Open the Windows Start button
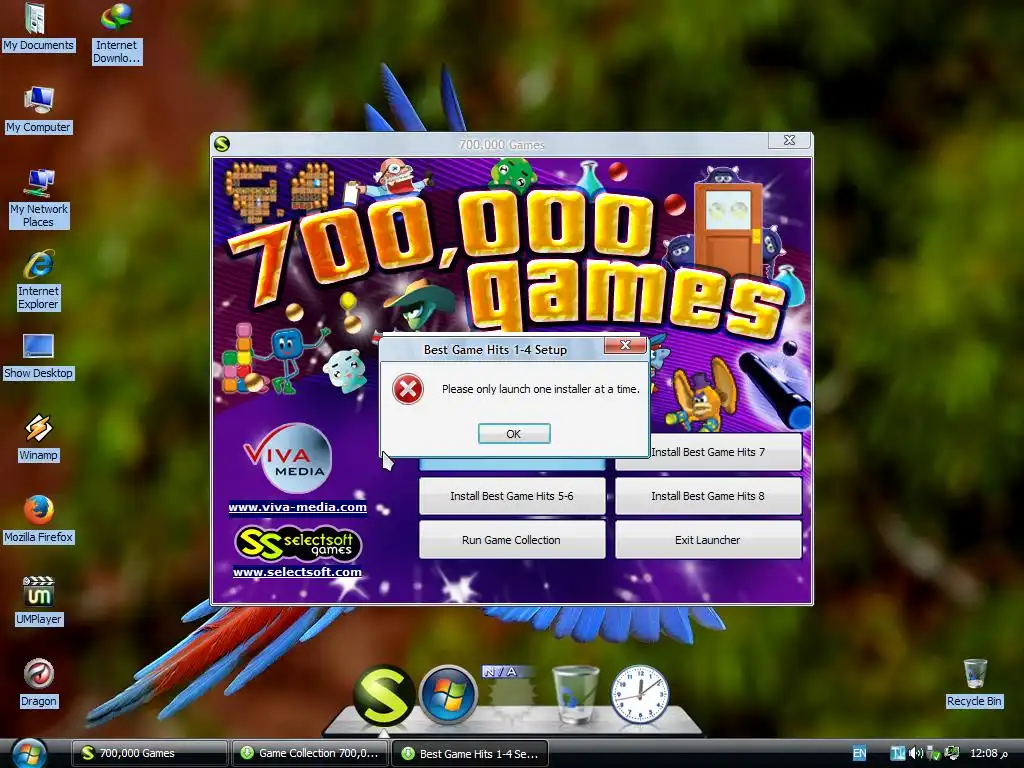 27,754
